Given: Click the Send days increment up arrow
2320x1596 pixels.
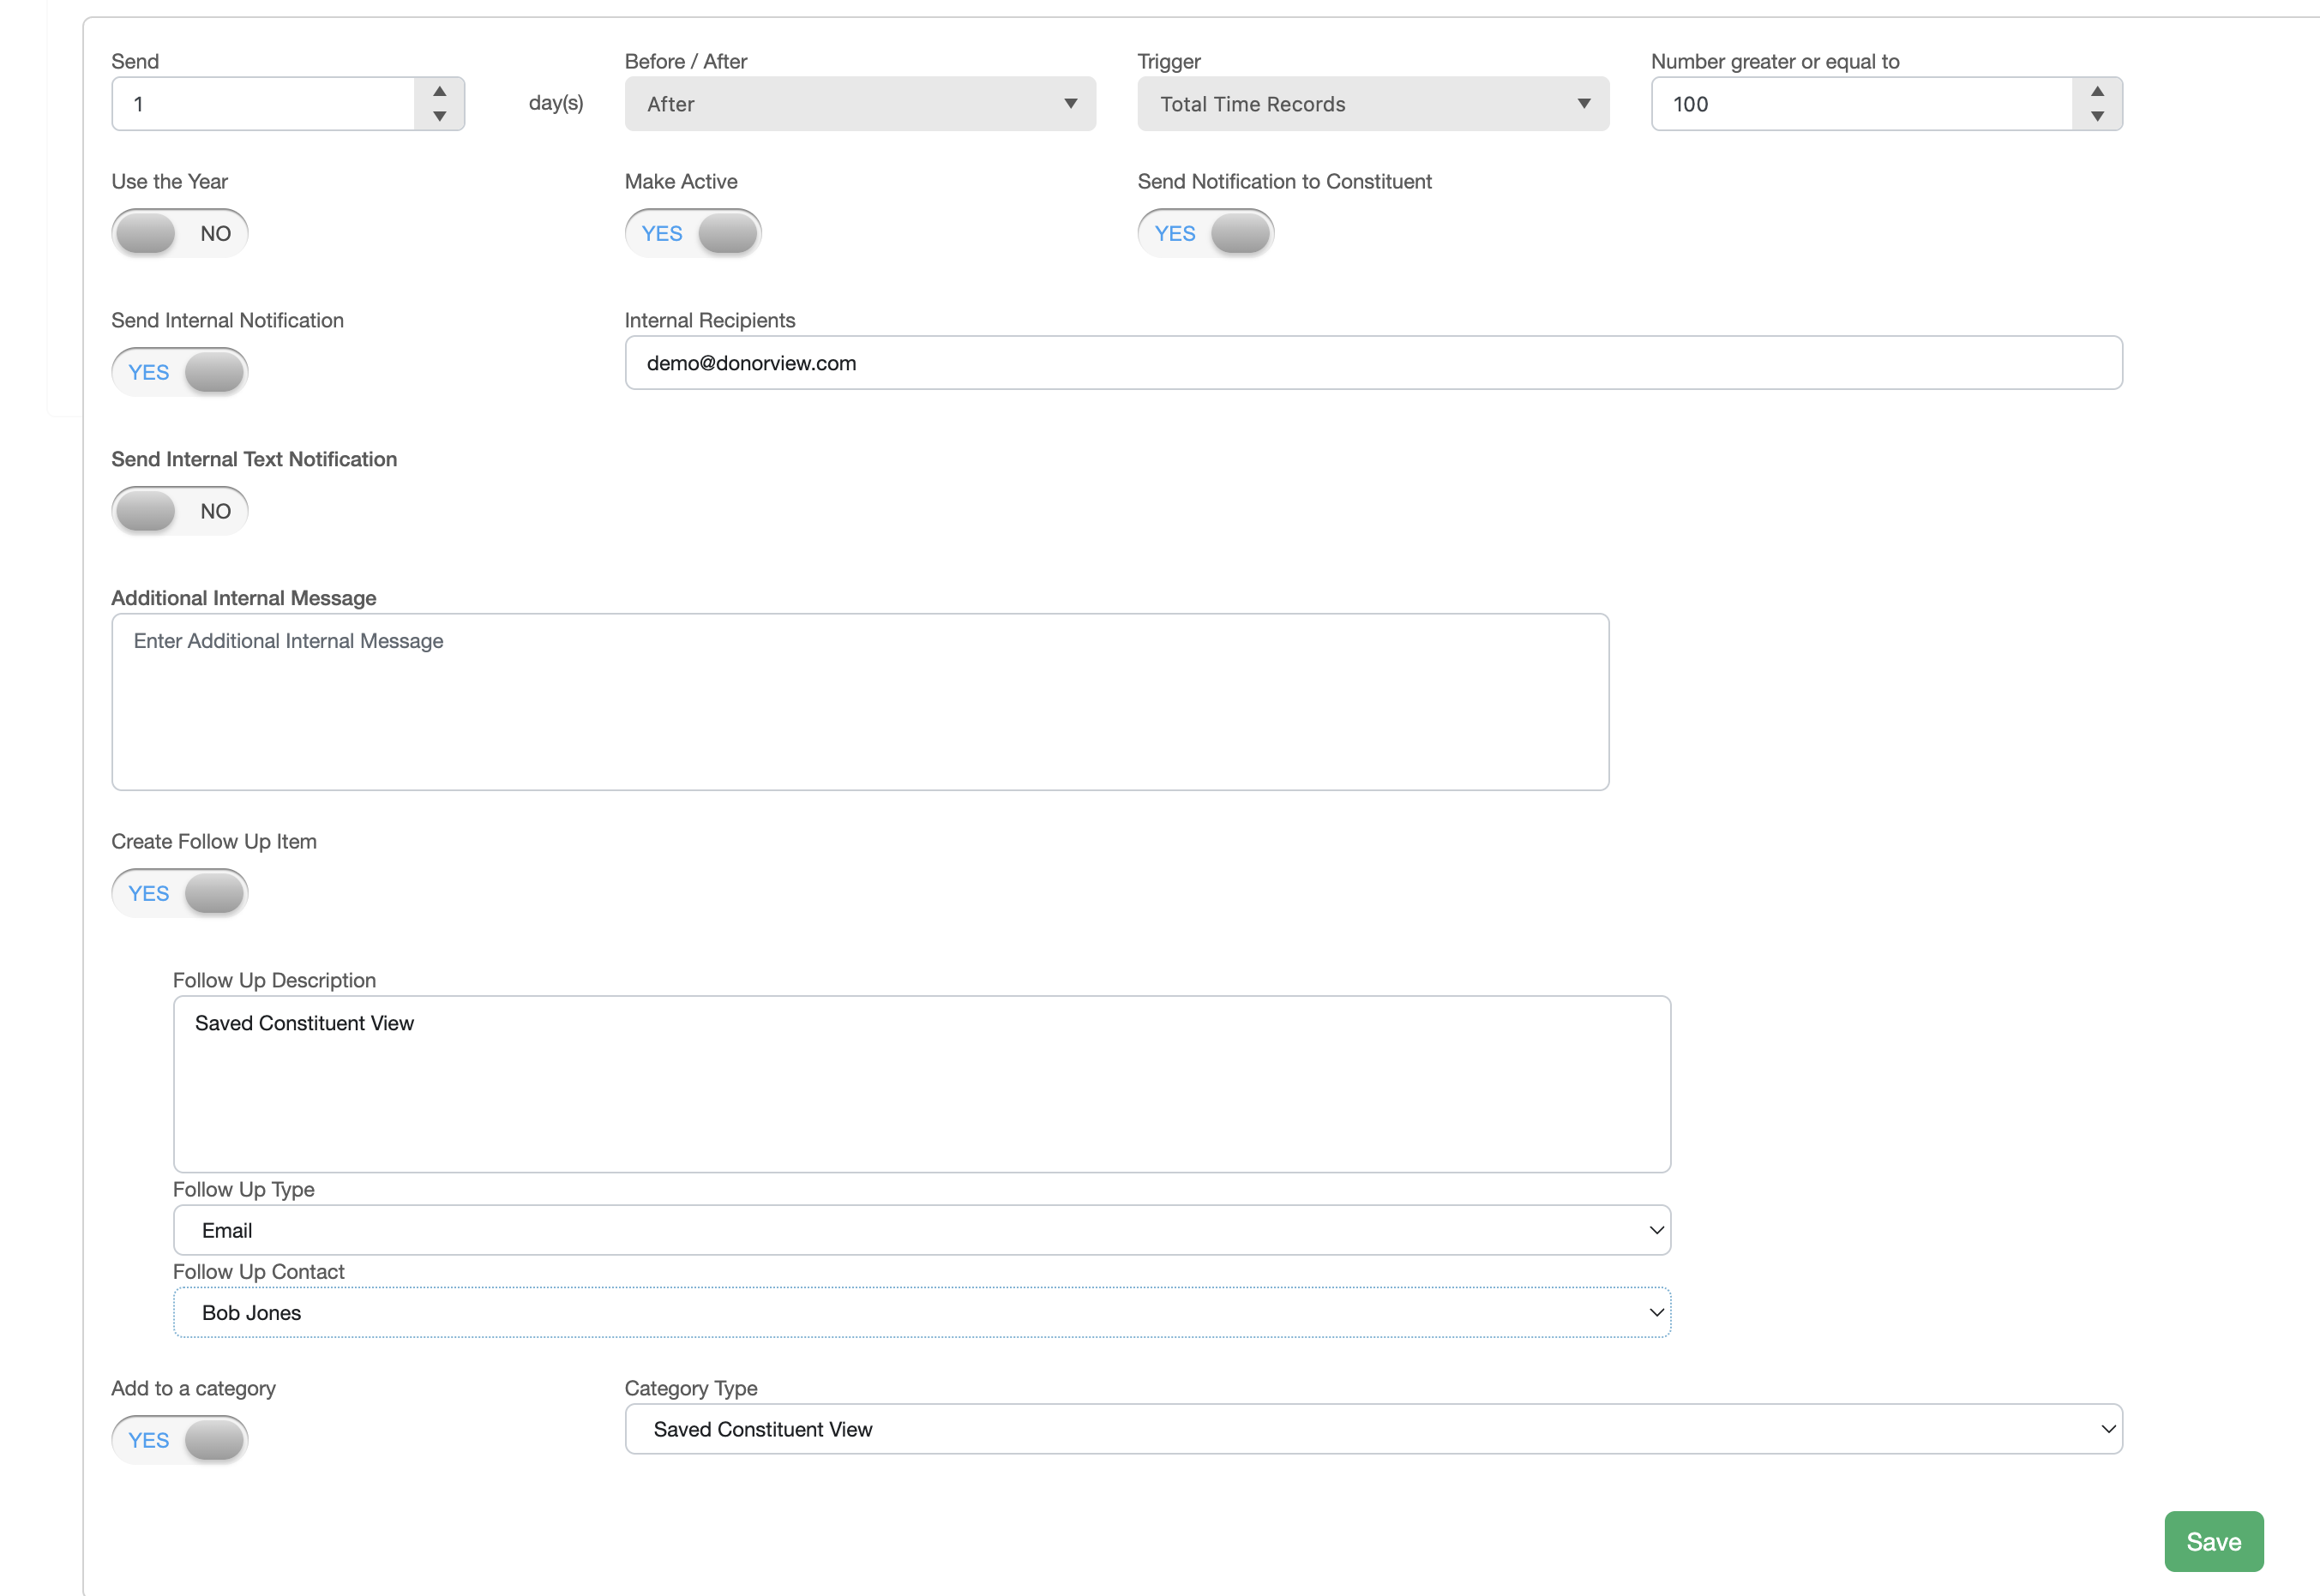Looking at the screenshot, I should coord(439,91).
